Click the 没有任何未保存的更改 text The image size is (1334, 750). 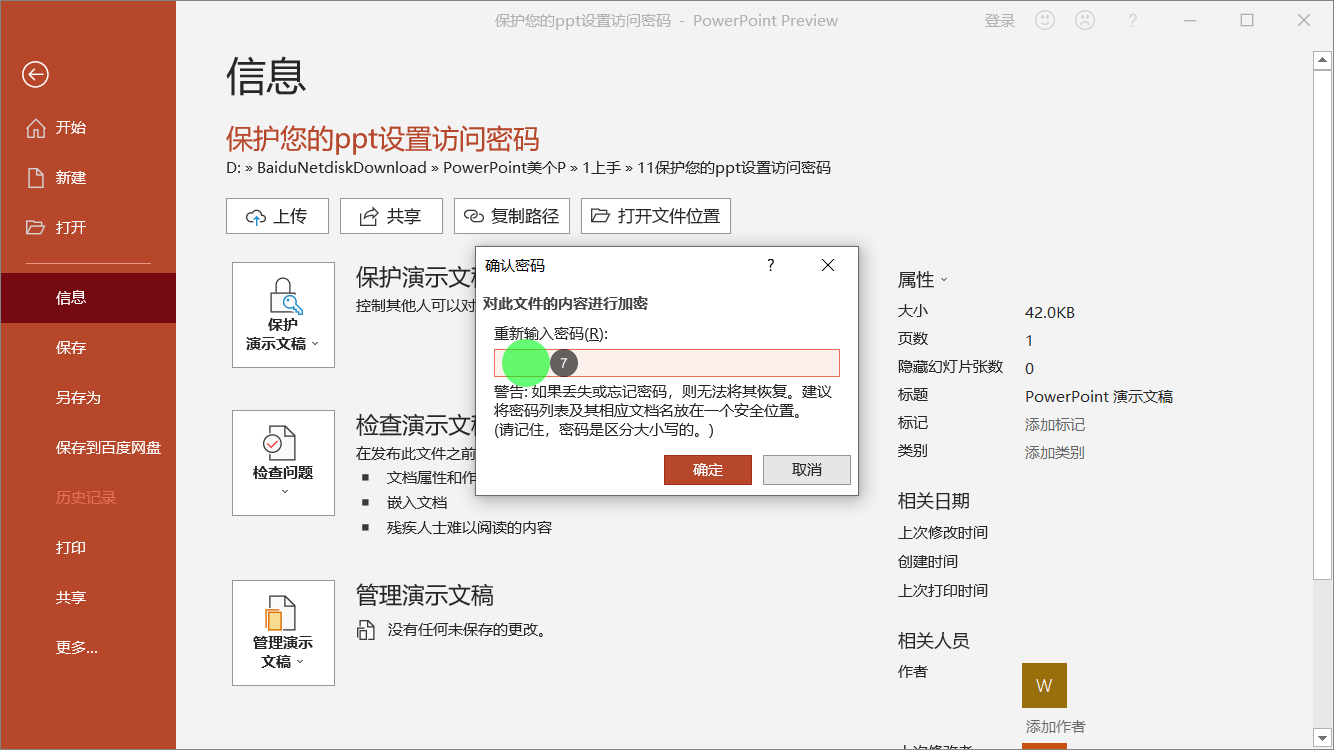click(466, 630)
